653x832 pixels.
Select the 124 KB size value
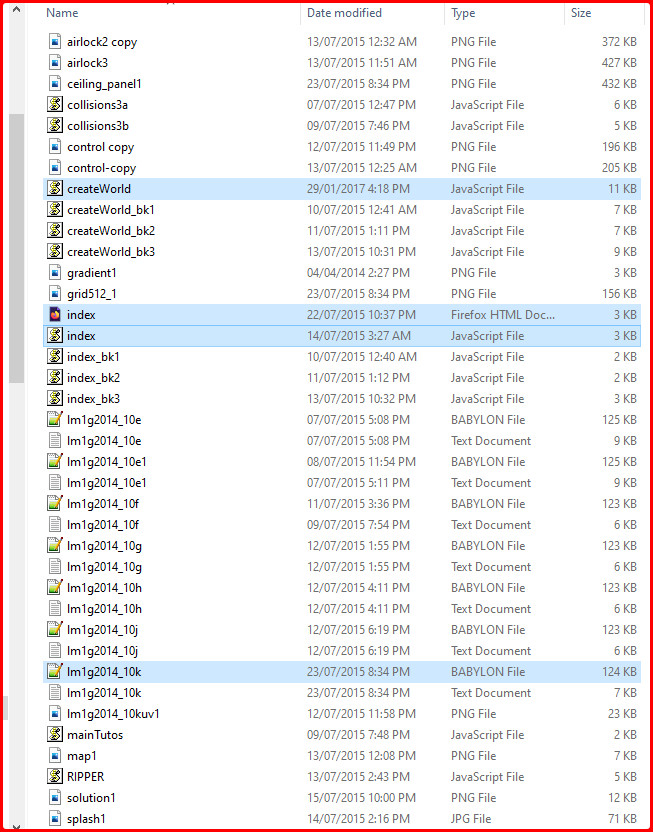619,672
